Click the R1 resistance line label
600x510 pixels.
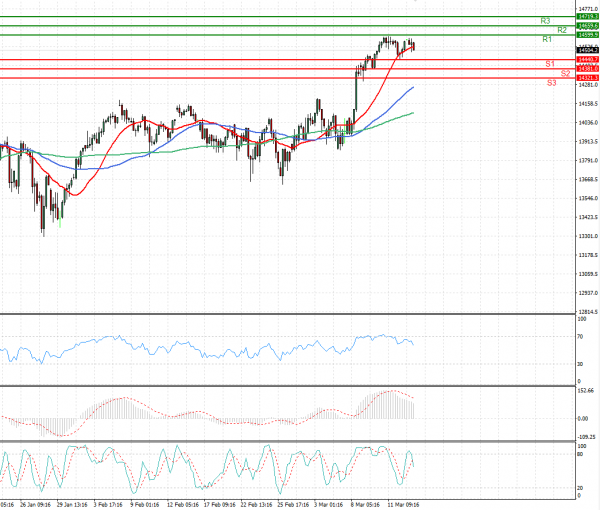[547, 39]
